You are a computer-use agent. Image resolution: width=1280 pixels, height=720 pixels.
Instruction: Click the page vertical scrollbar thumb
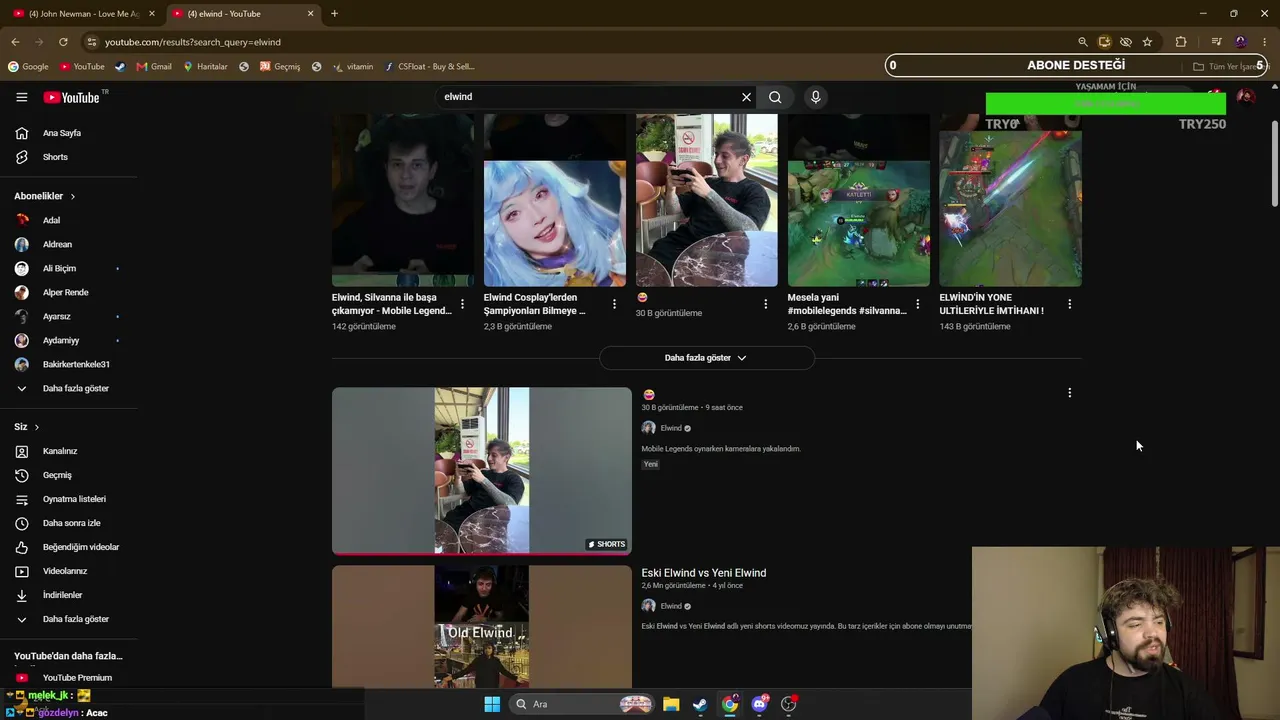1274,163
